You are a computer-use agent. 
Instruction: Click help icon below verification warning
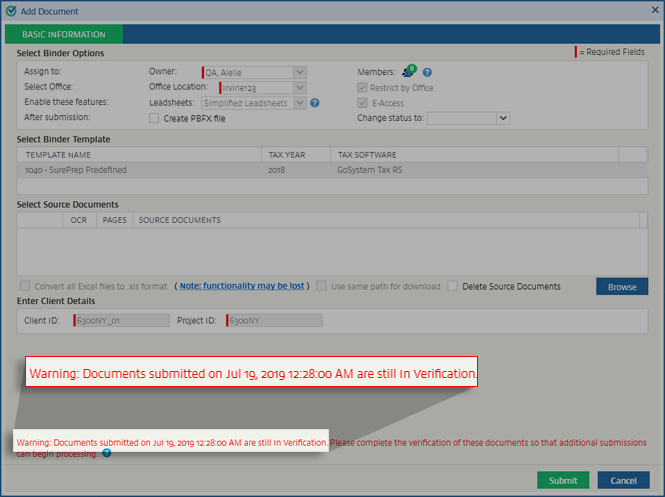[x=107, y=453]
